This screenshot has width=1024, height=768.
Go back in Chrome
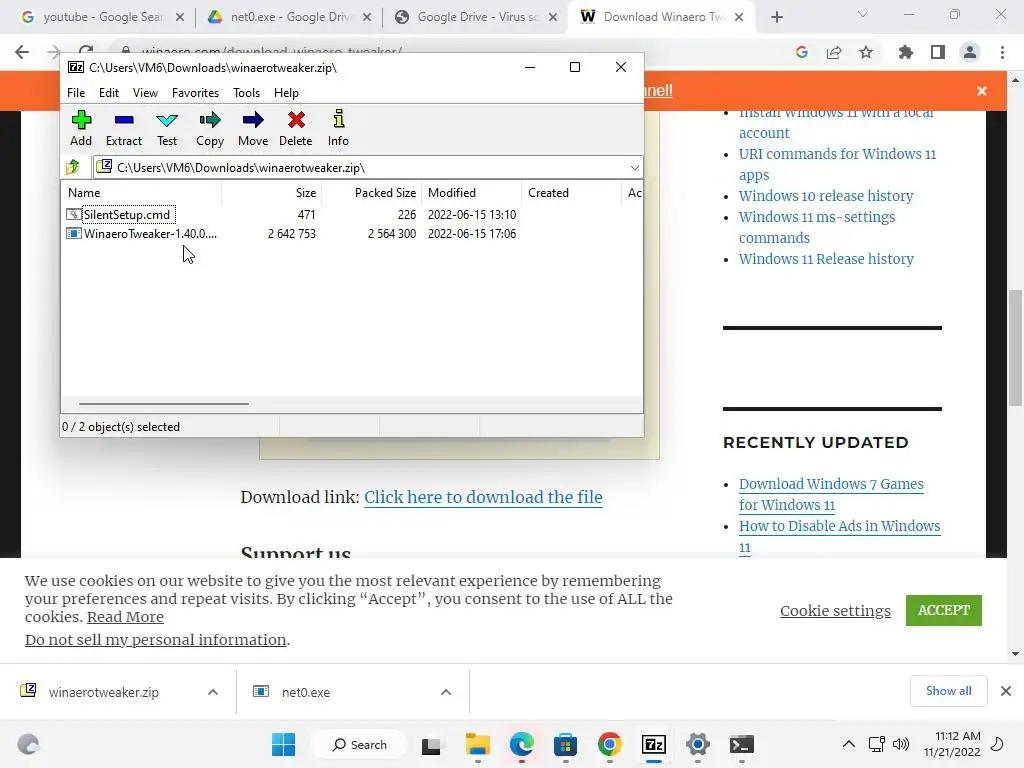[x=22, y=52]
